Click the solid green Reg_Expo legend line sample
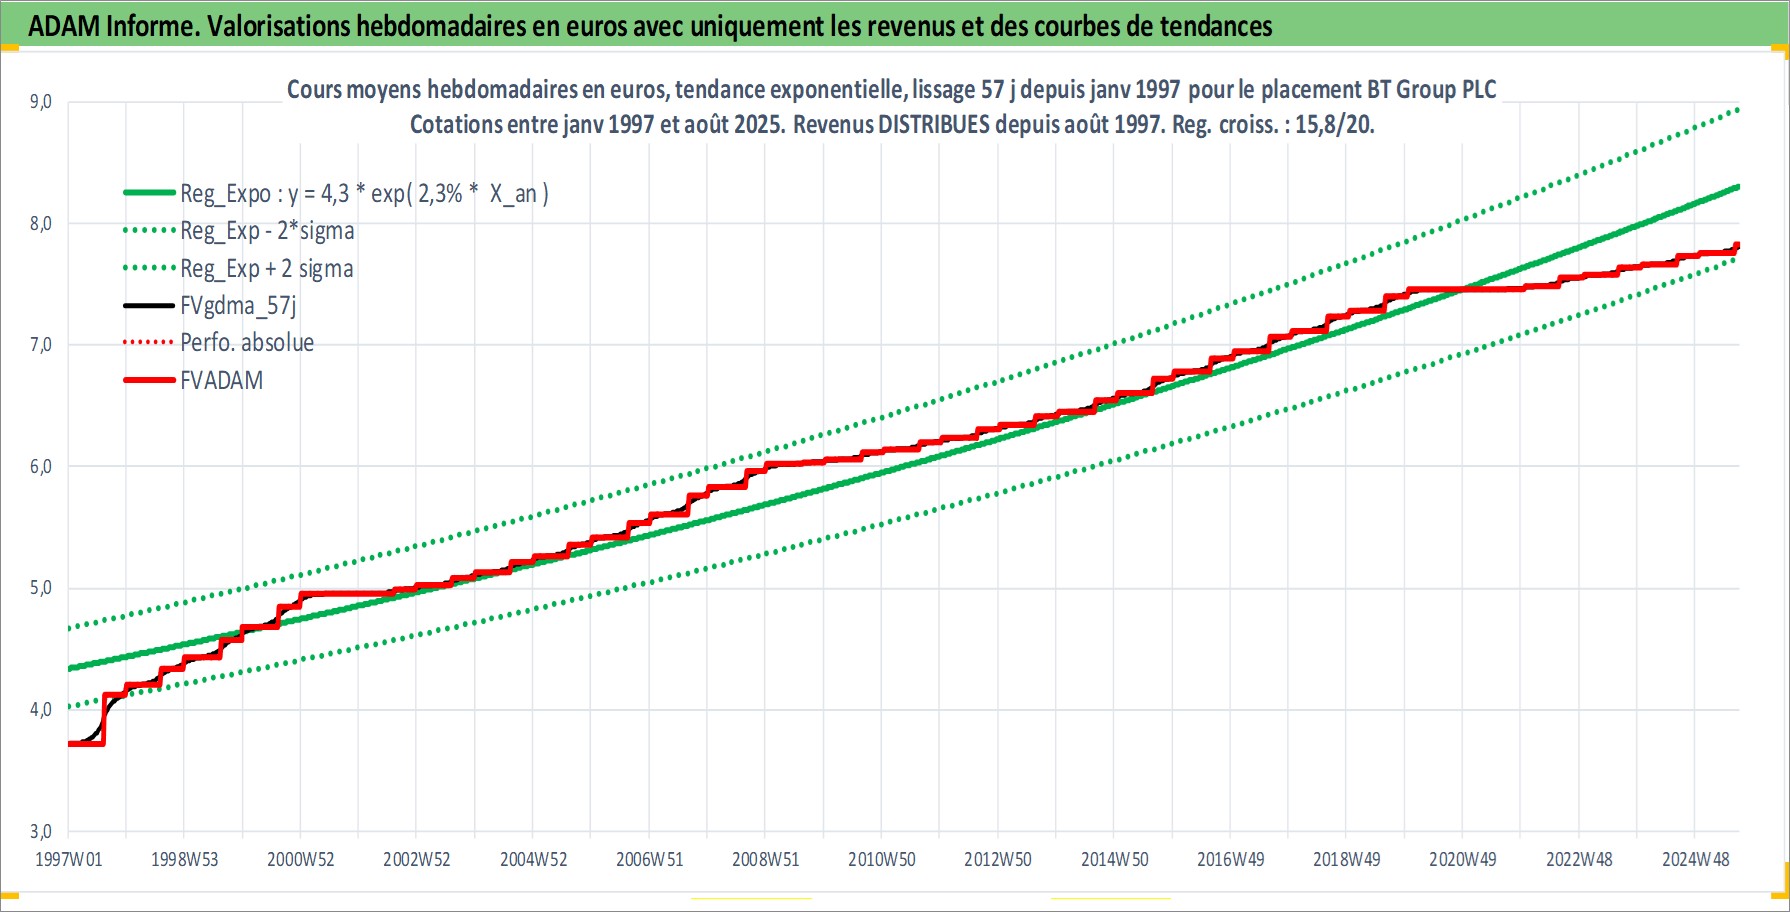This screenshot has width=1790, height=912. pyautogui.click(x=149, y=192)
